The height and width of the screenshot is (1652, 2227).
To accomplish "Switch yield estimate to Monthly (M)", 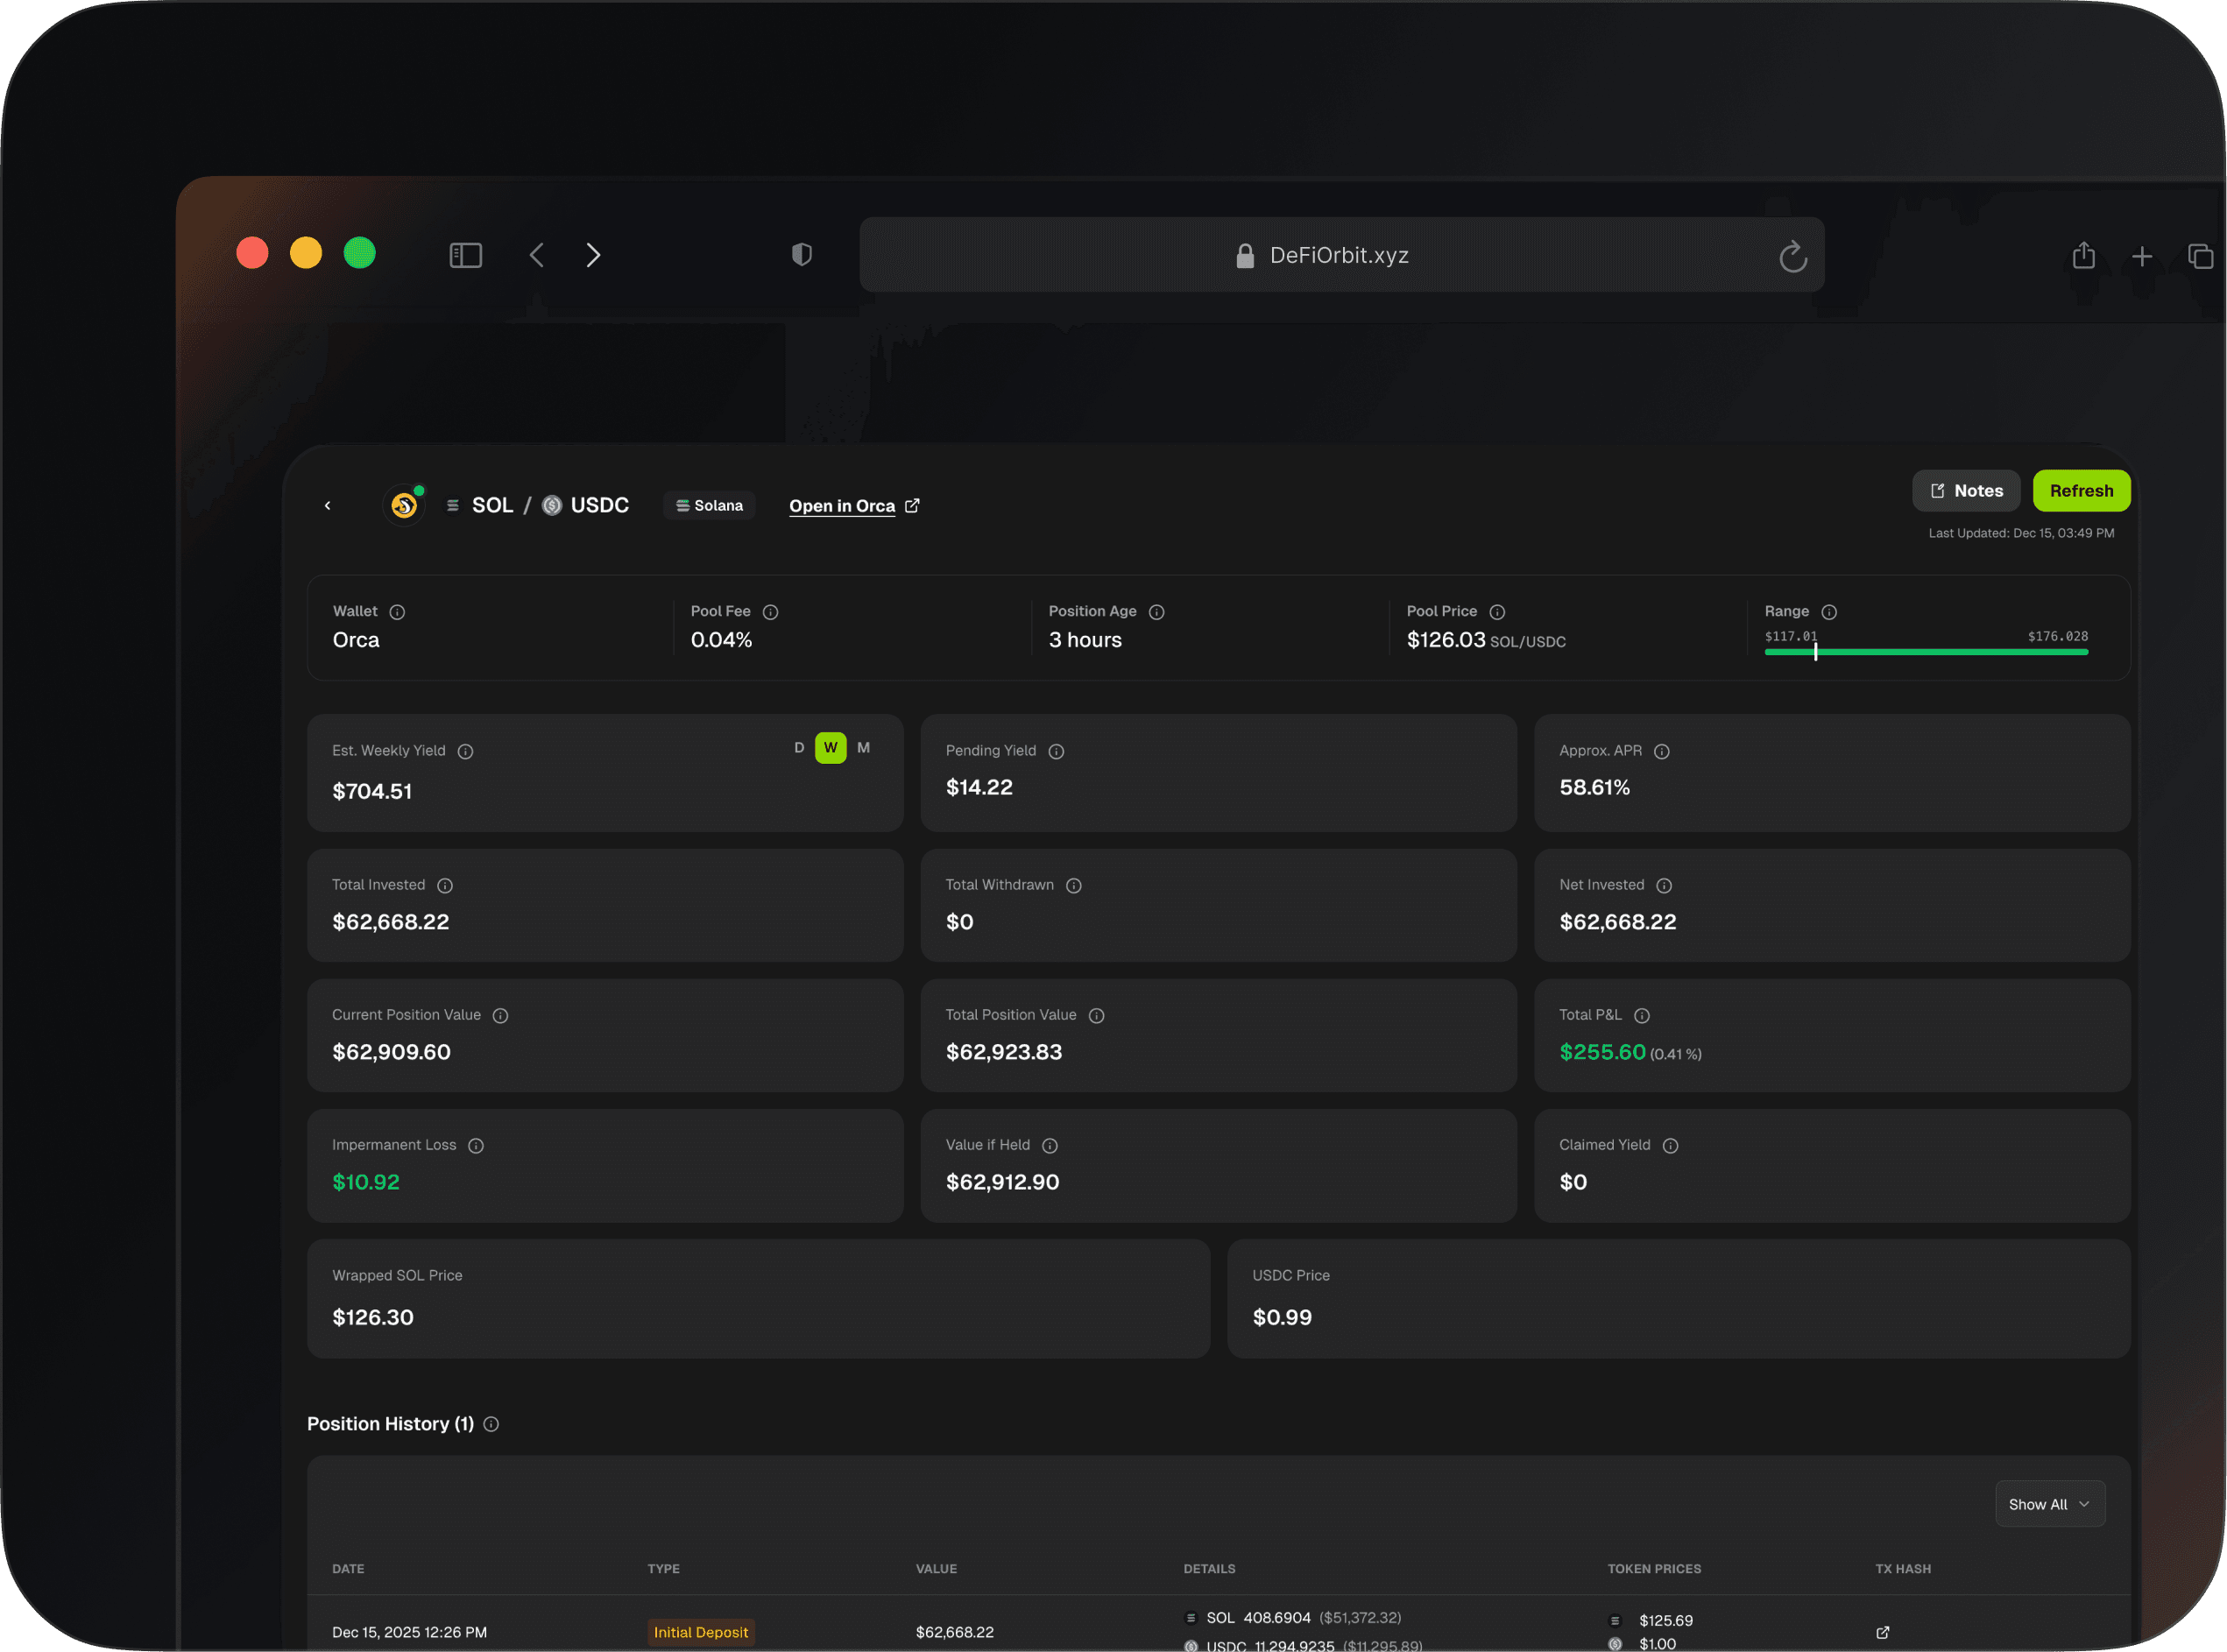I will click(x=863, y=748).
